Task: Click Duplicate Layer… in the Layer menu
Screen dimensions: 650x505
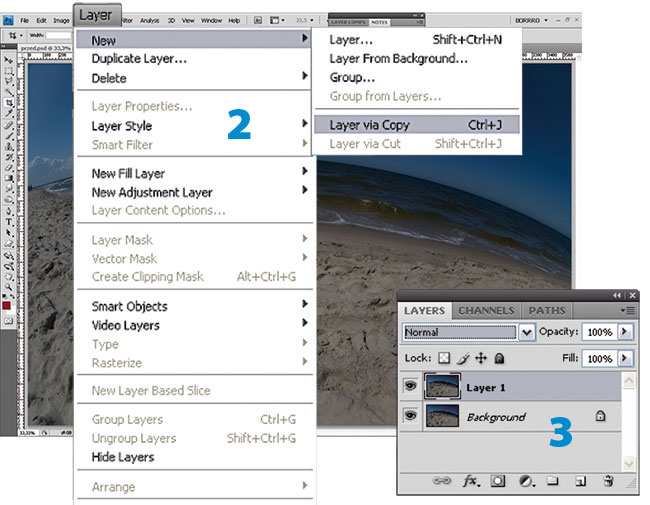Action: pyautogui.click(x=139, y=58)
